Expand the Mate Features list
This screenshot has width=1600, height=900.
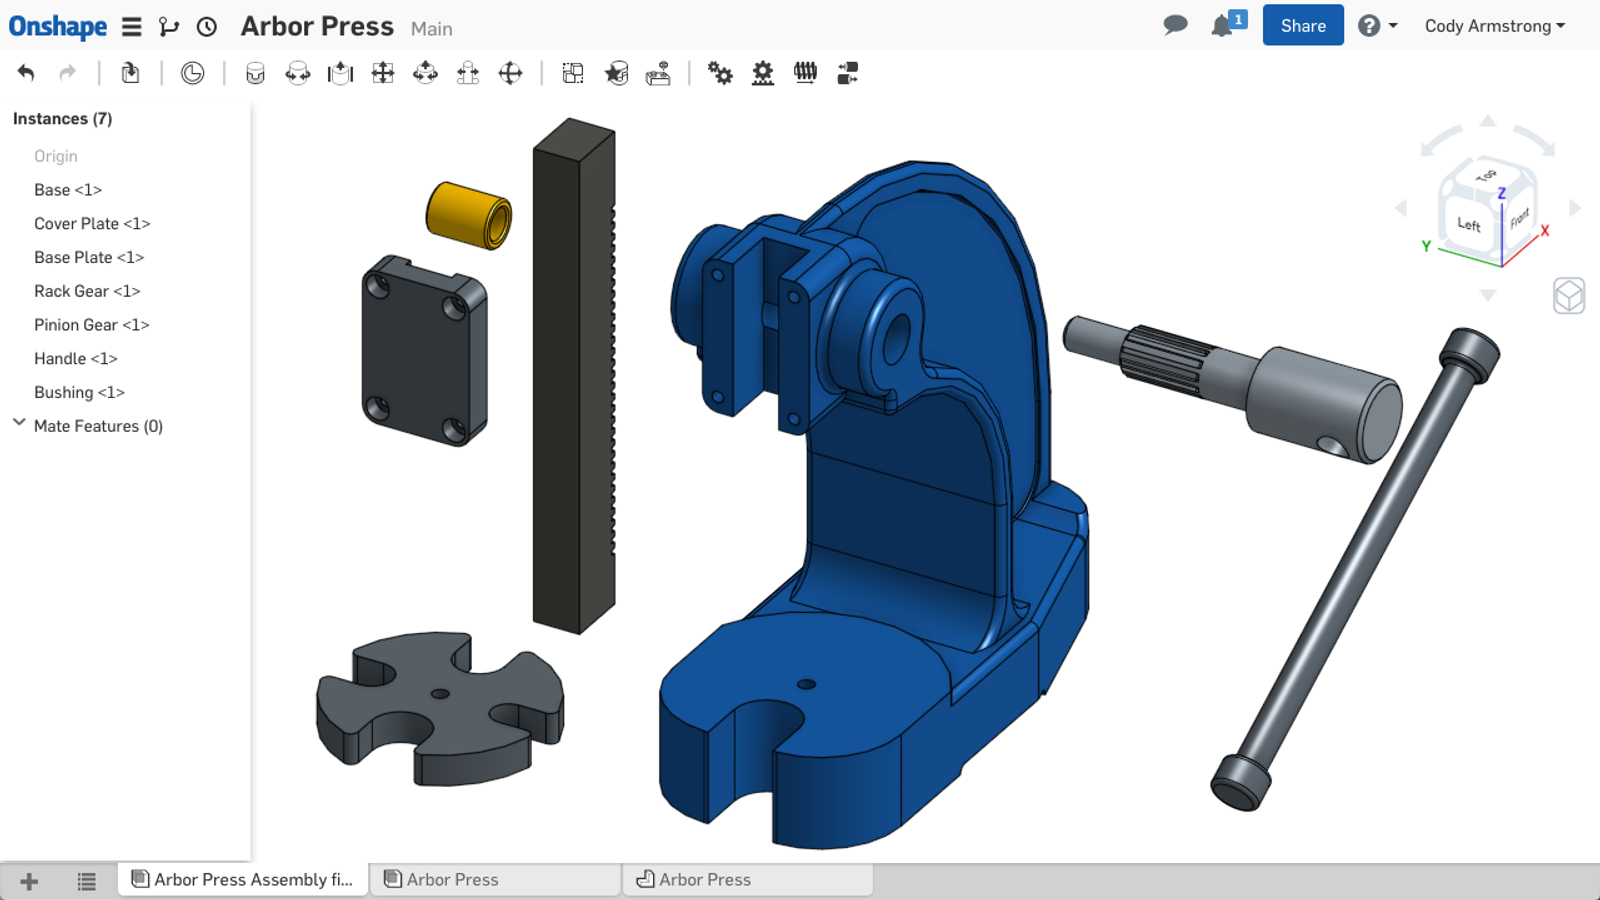pos(19,423)
